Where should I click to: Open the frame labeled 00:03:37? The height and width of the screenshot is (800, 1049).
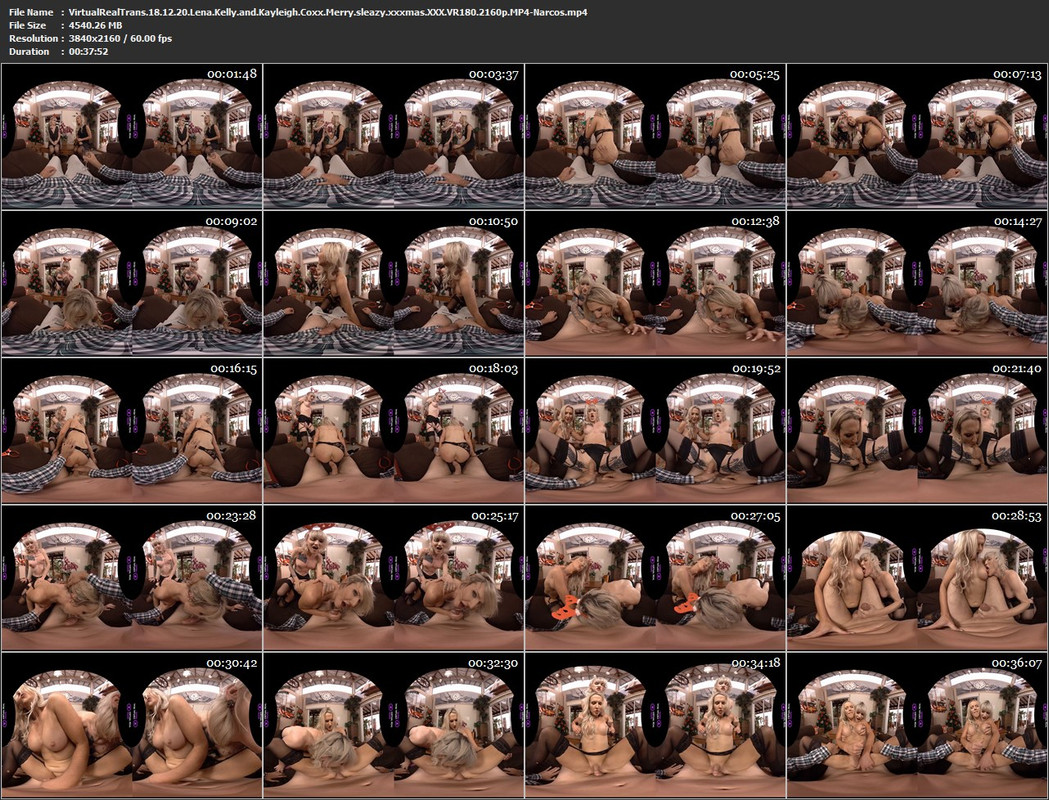pyautogui.click(x=394, y=136)
